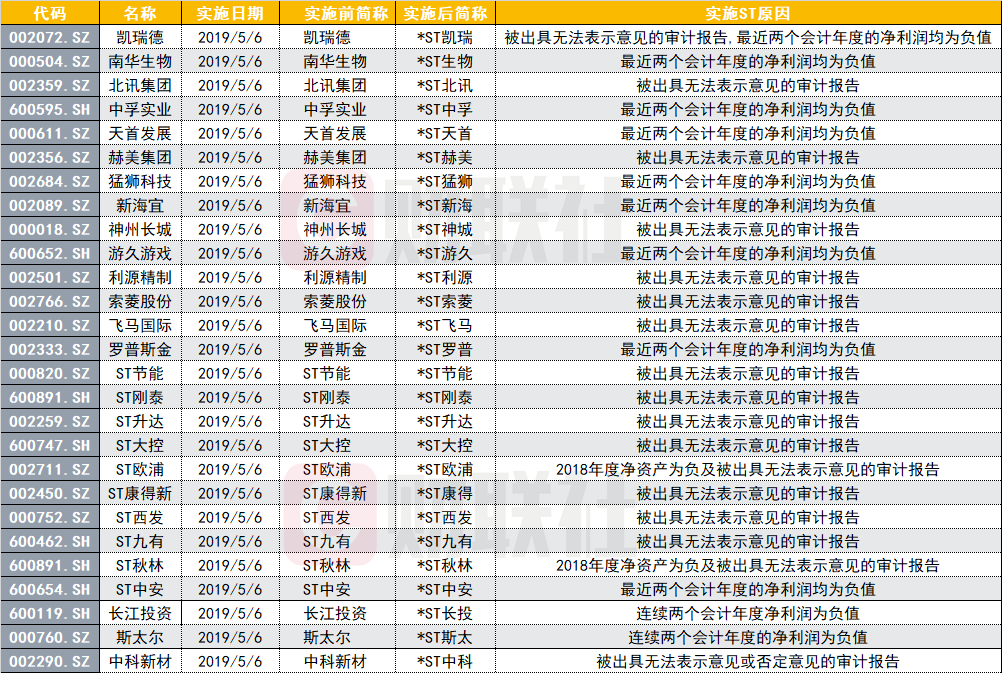Select the new name *ST生物

[x=445, y=61]
